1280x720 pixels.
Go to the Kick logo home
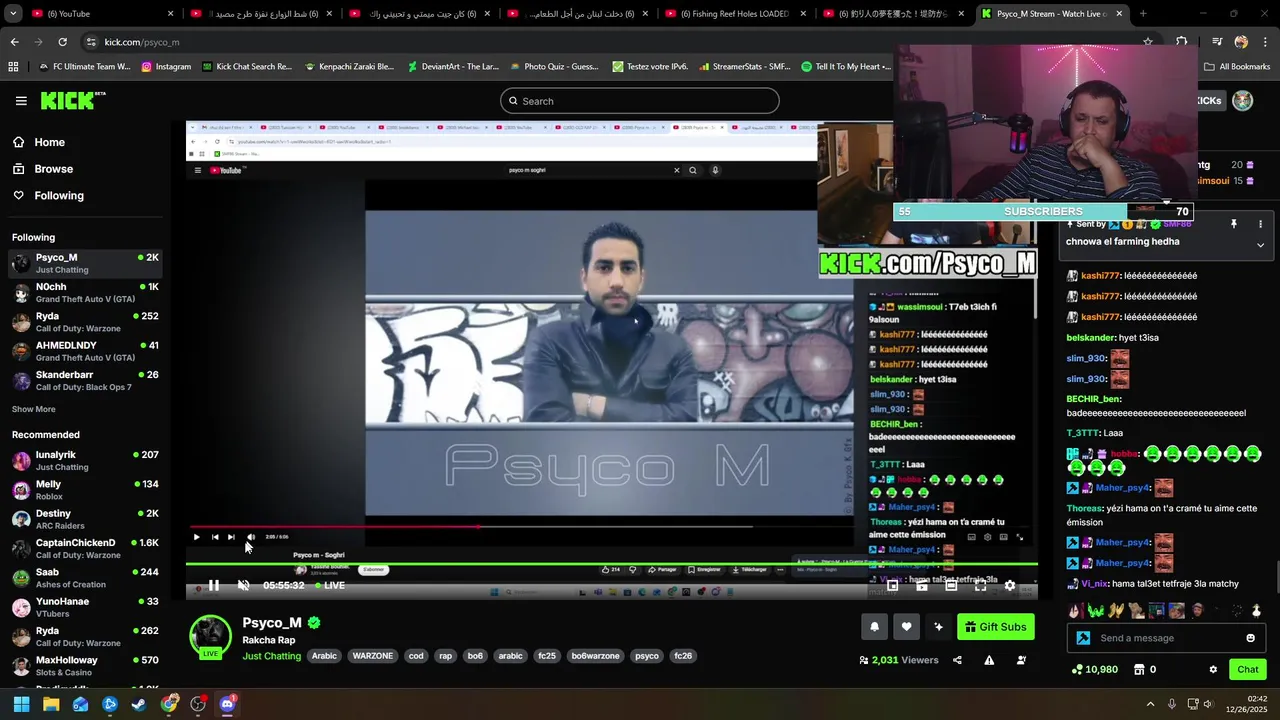pyautogui.click(x=72, y=100)
